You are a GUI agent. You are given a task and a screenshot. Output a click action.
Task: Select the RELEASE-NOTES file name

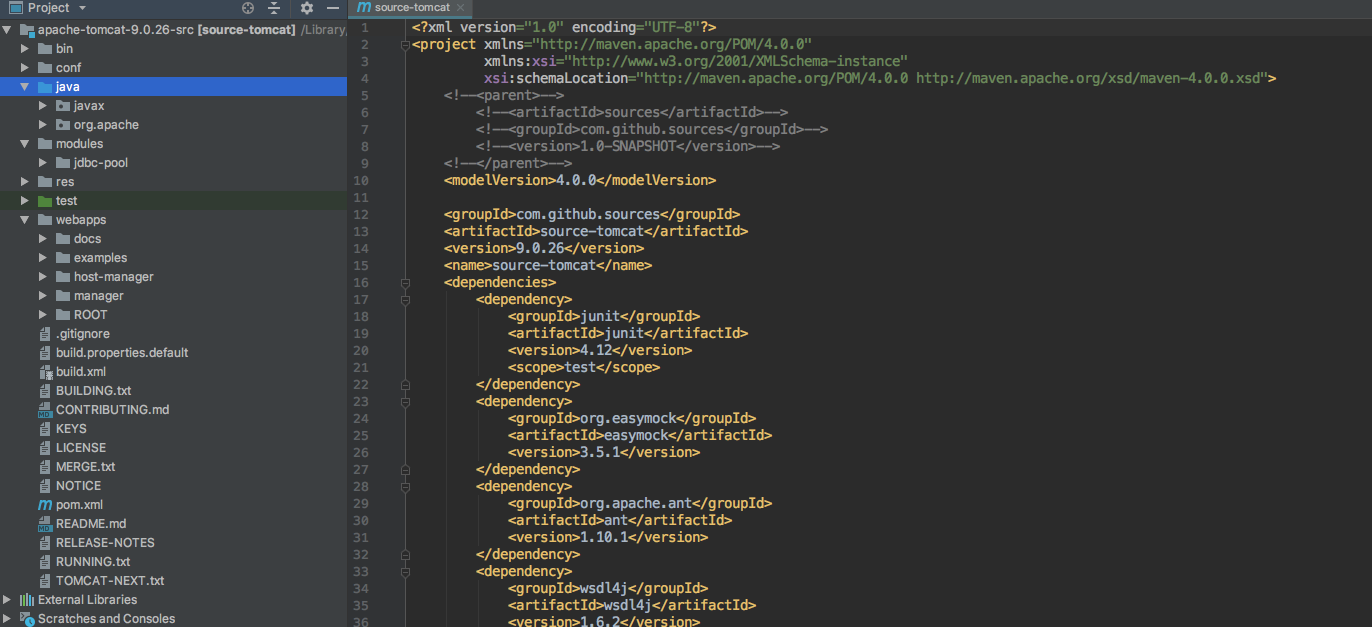tap(105, 543)
